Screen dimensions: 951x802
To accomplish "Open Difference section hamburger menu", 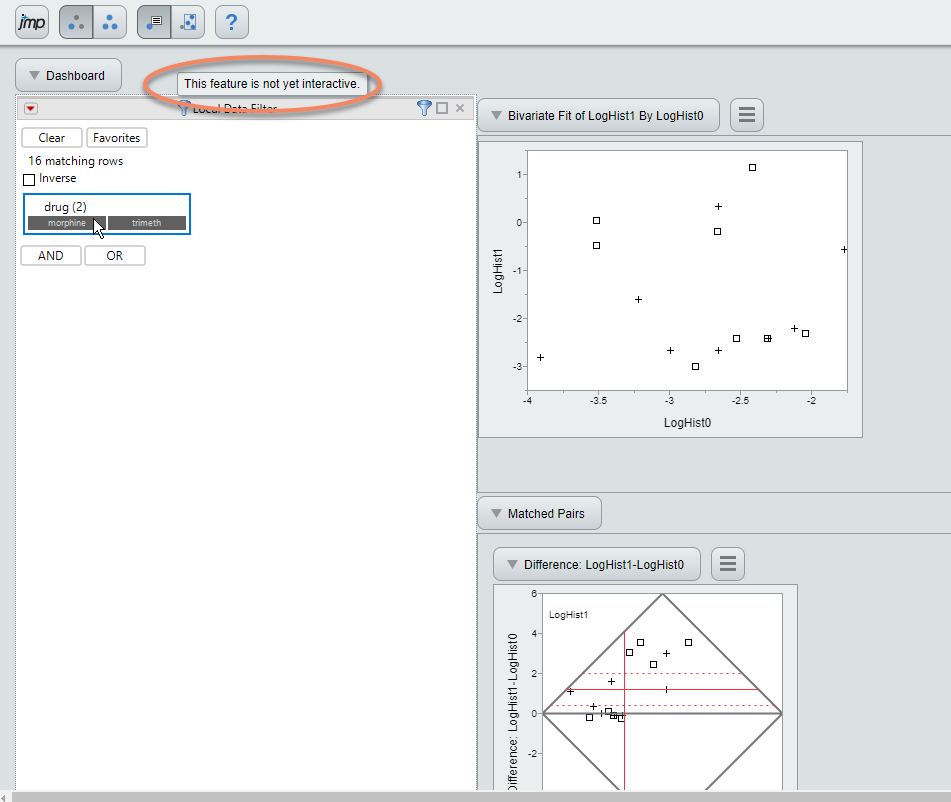I will click(x=728, y=564).
